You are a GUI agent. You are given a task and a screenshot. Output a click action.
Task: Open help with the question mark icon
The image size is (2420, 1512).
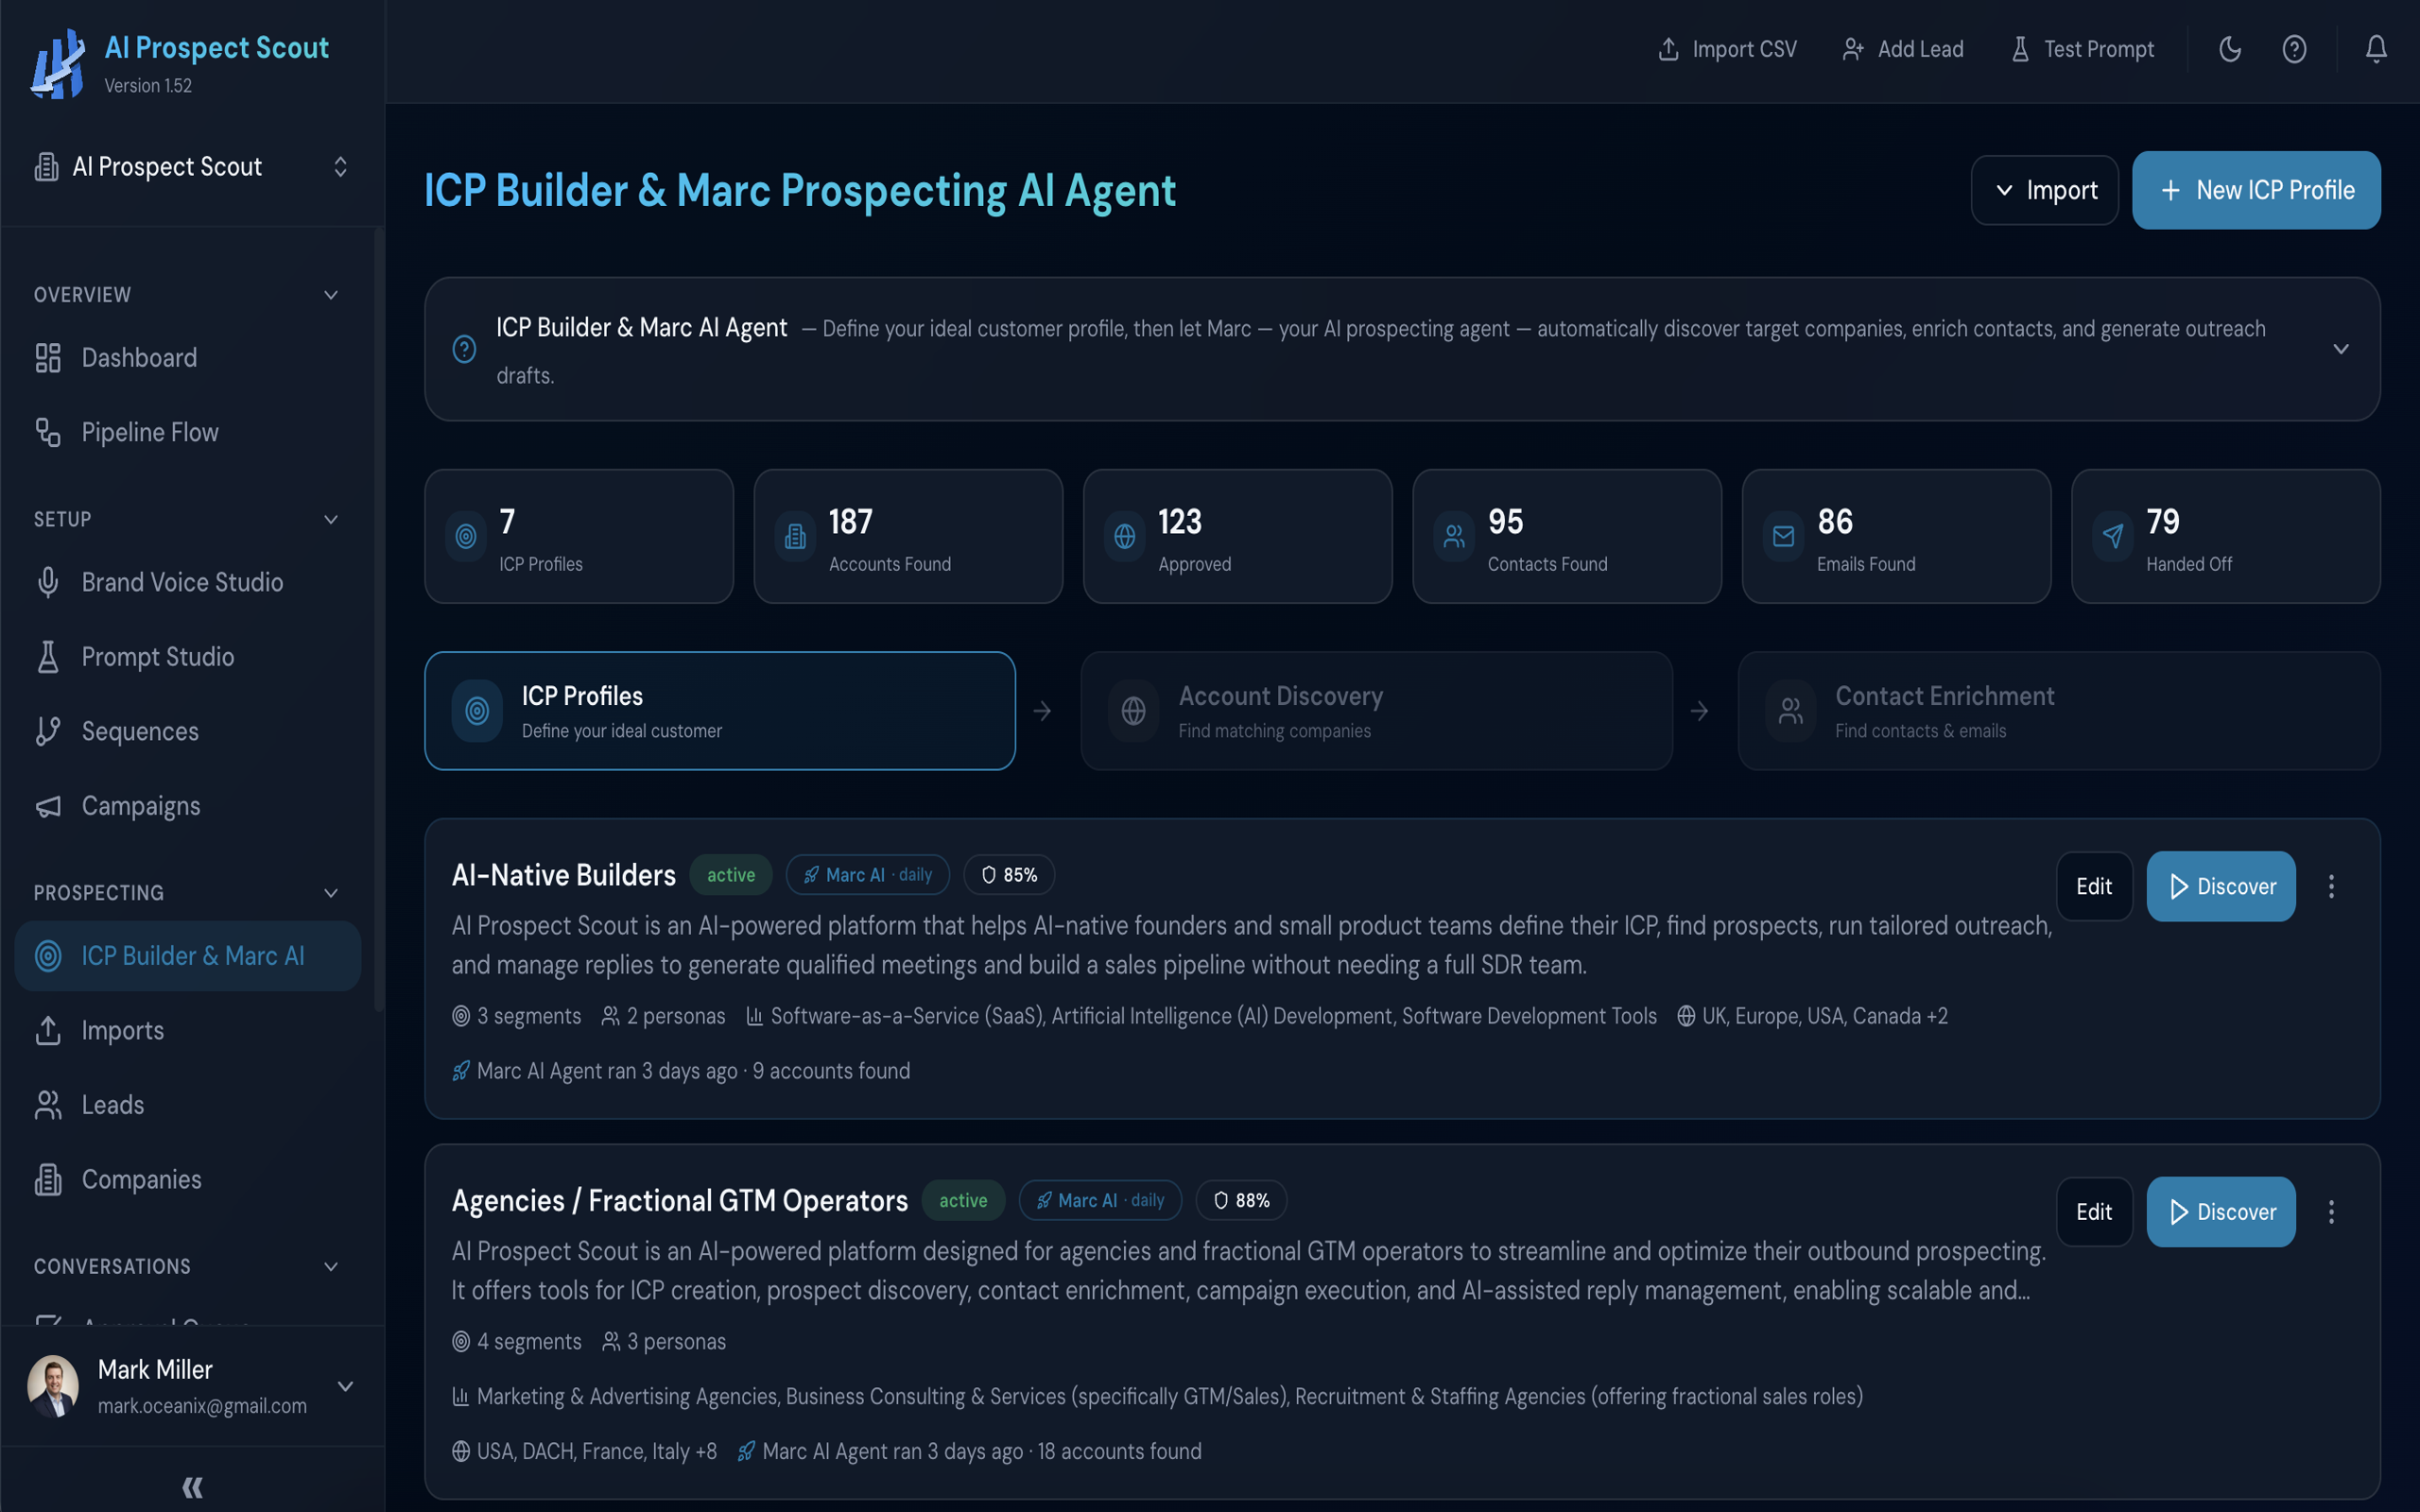2295,48
